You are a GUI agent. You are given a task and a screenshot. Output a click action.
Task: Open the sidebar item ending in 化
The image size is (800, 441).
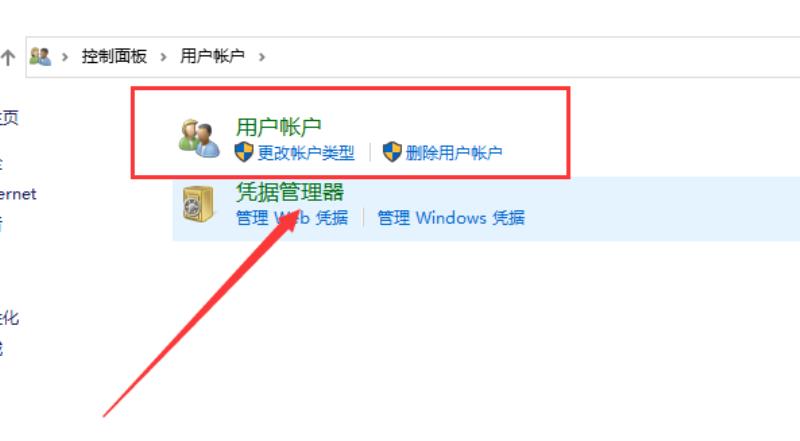pos(9,317)
